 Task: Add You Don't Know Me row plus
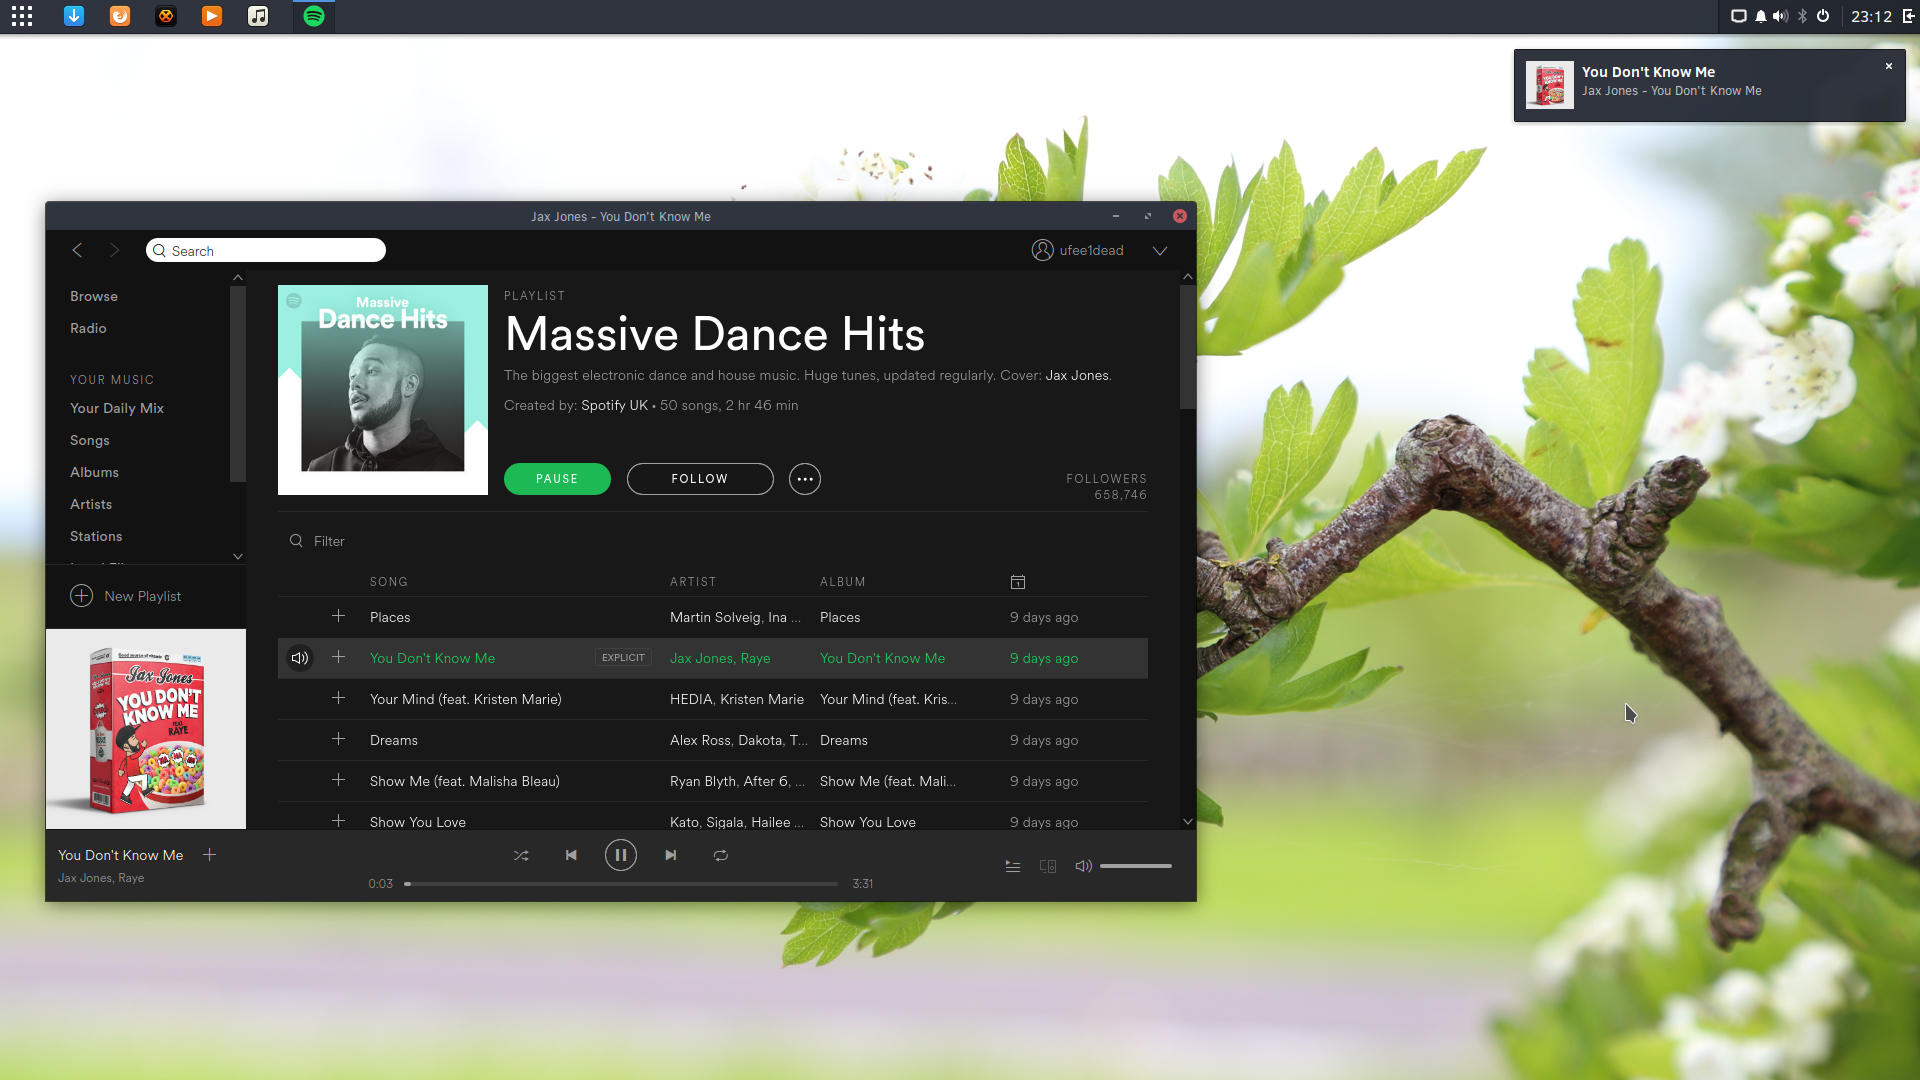pos(338,657)
